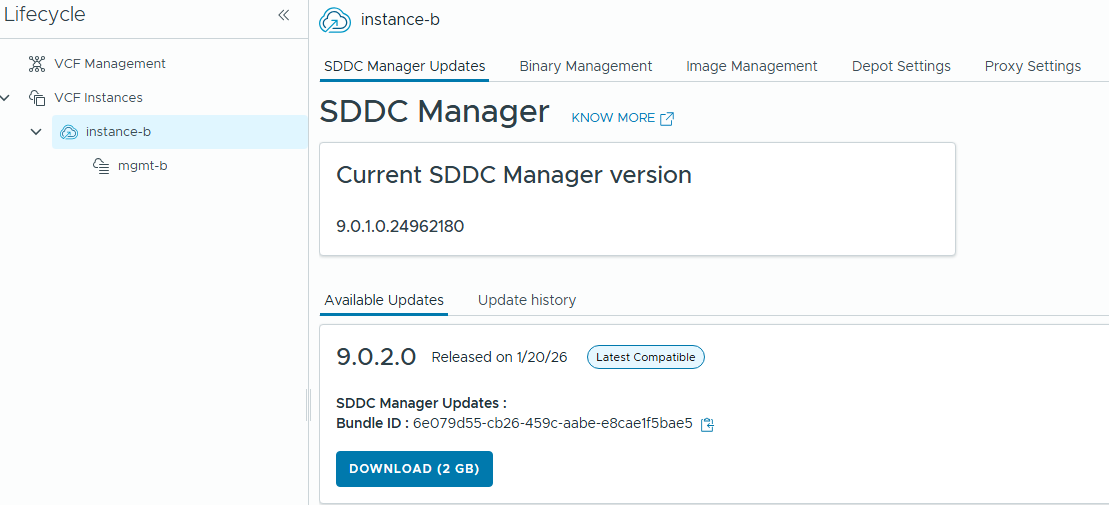Viewport: 1109px width, 505px height.
Task: Collapse the Lifecycle side panel
Action: [x=283, y=15]
